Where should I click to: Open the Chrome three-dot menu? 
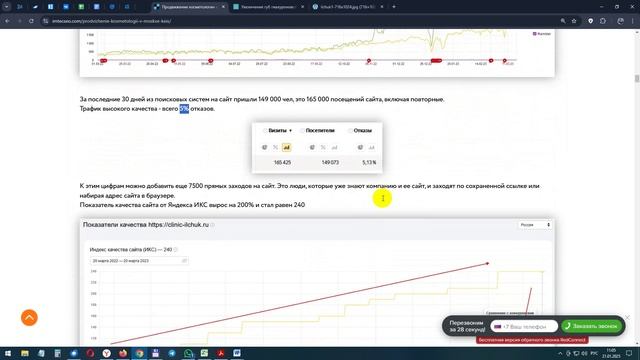pyautogui.click(x=633, y=21)
